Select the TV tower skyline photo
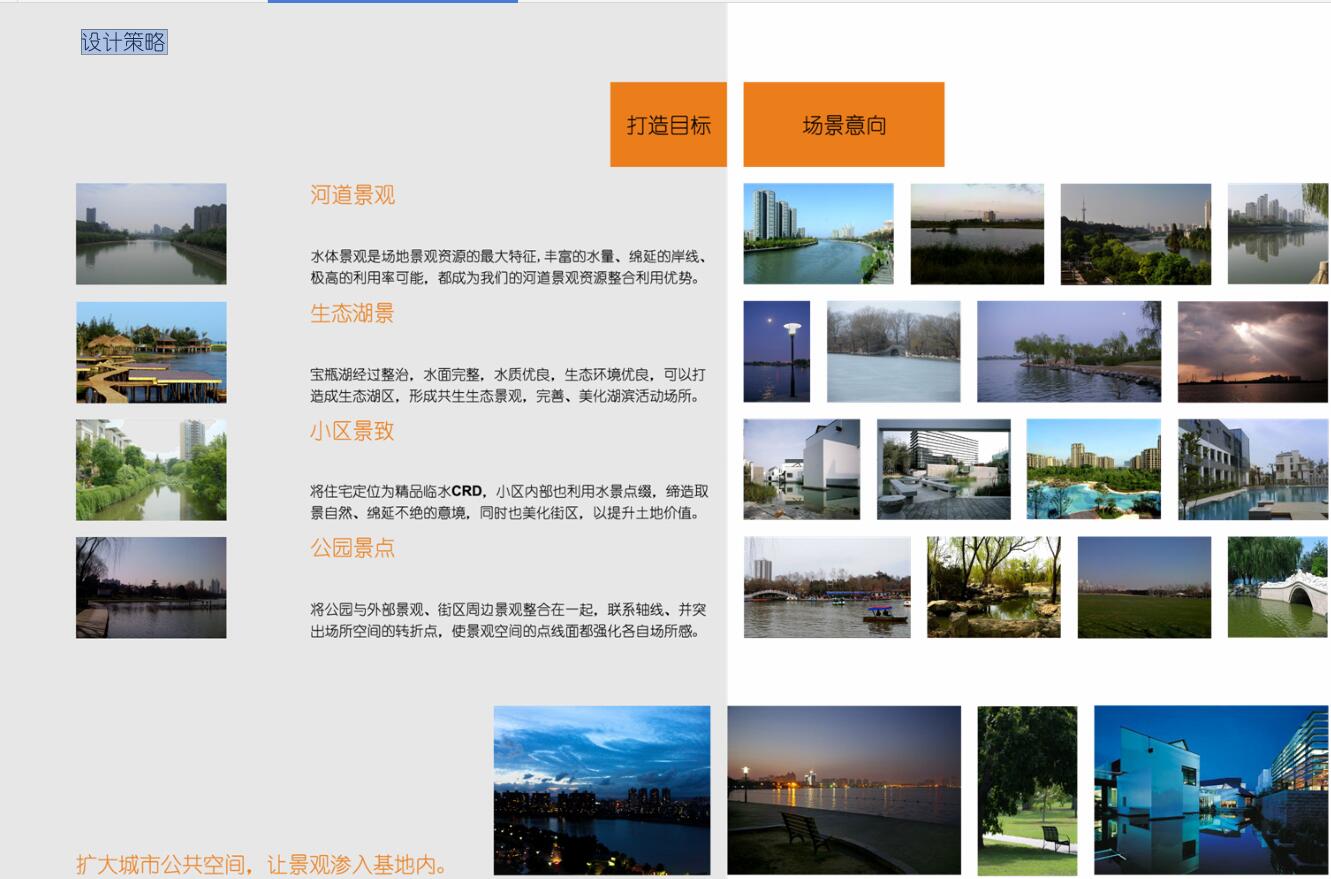This screenshot has height=879, width=1331. (x=1136, y=234)
